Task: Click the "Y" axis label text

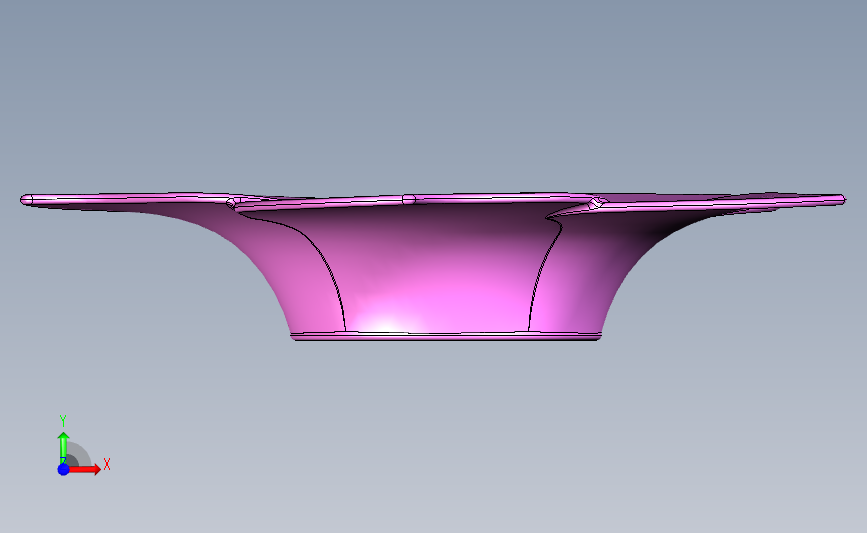Action: point(63,421)
